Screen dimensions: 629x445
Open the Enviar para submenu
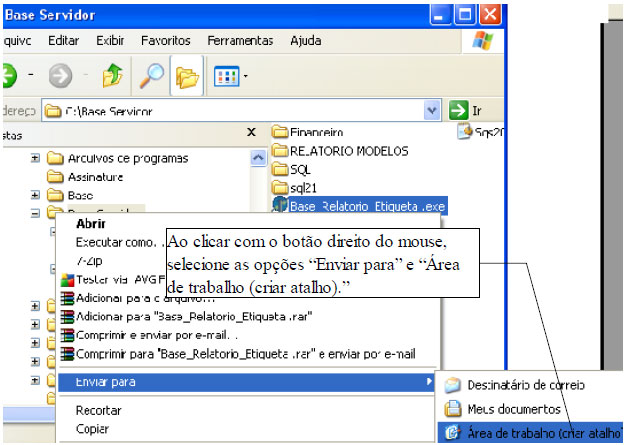(x=246, y=382)
